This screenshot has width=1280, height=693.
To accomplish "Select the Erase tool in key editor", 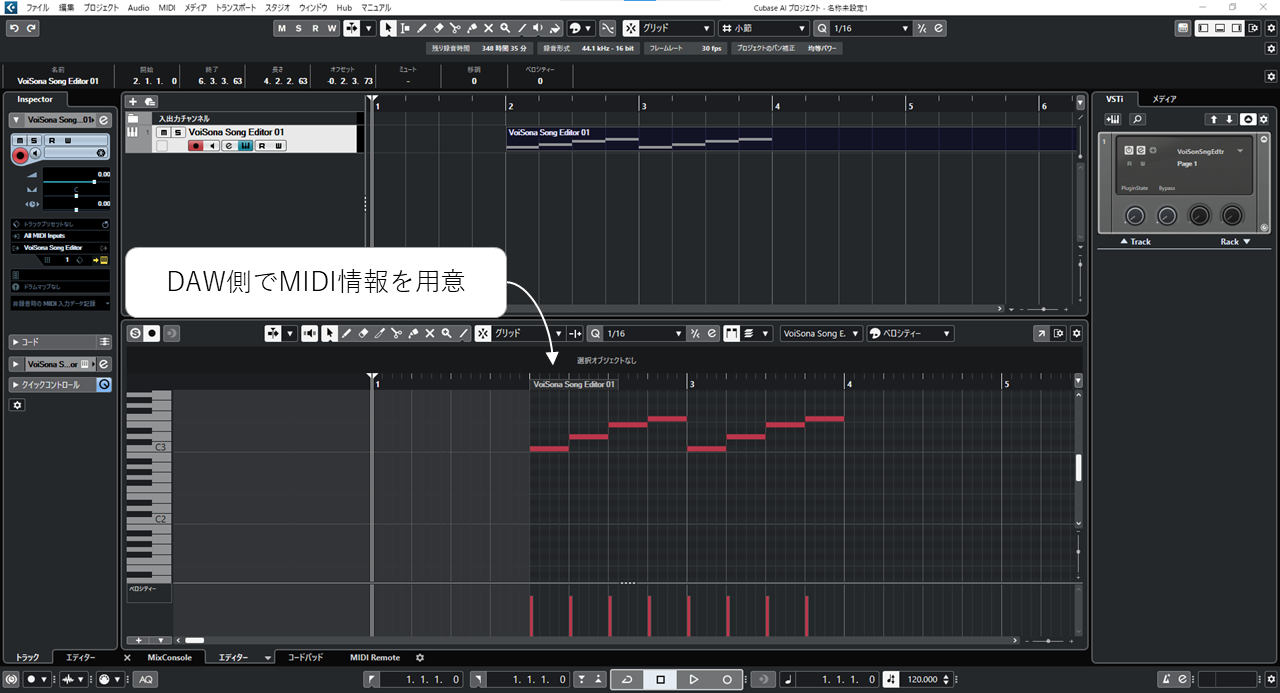I will [x=363, y=333].
